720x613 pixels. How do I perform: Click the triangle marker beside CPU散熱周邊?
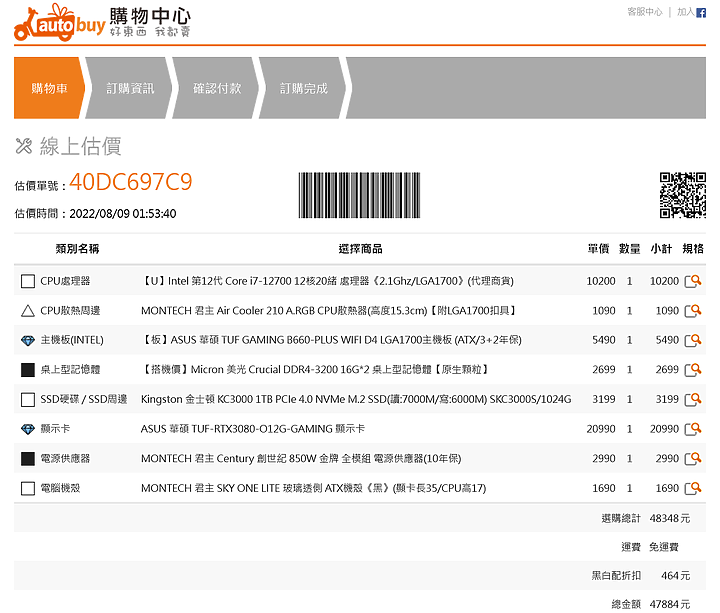click(x=28, y=311)
